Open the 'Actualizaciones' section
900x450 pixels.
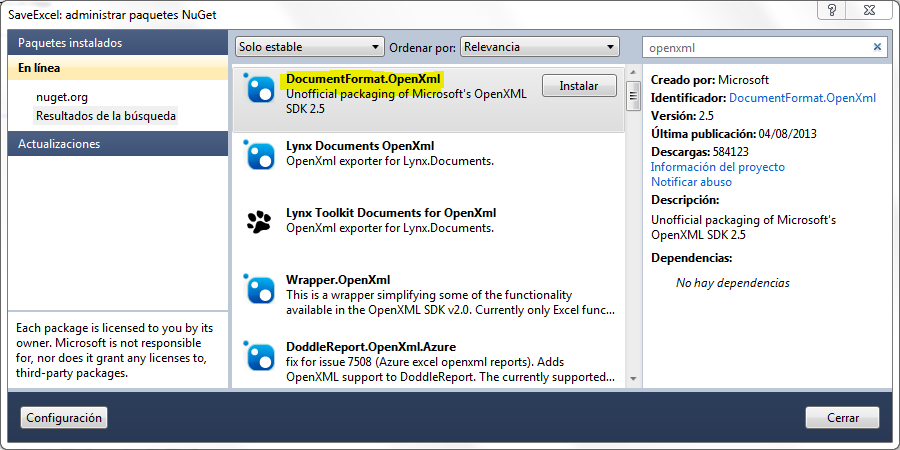118,143
